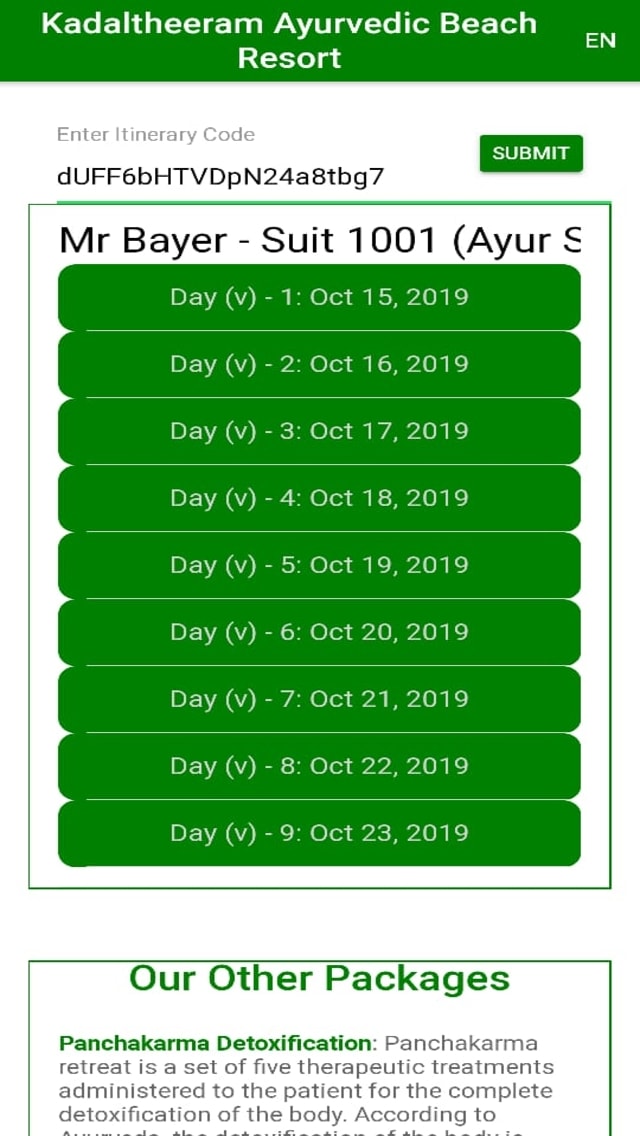
Task: Click the itinerary code input field
Action: (220, 177)
